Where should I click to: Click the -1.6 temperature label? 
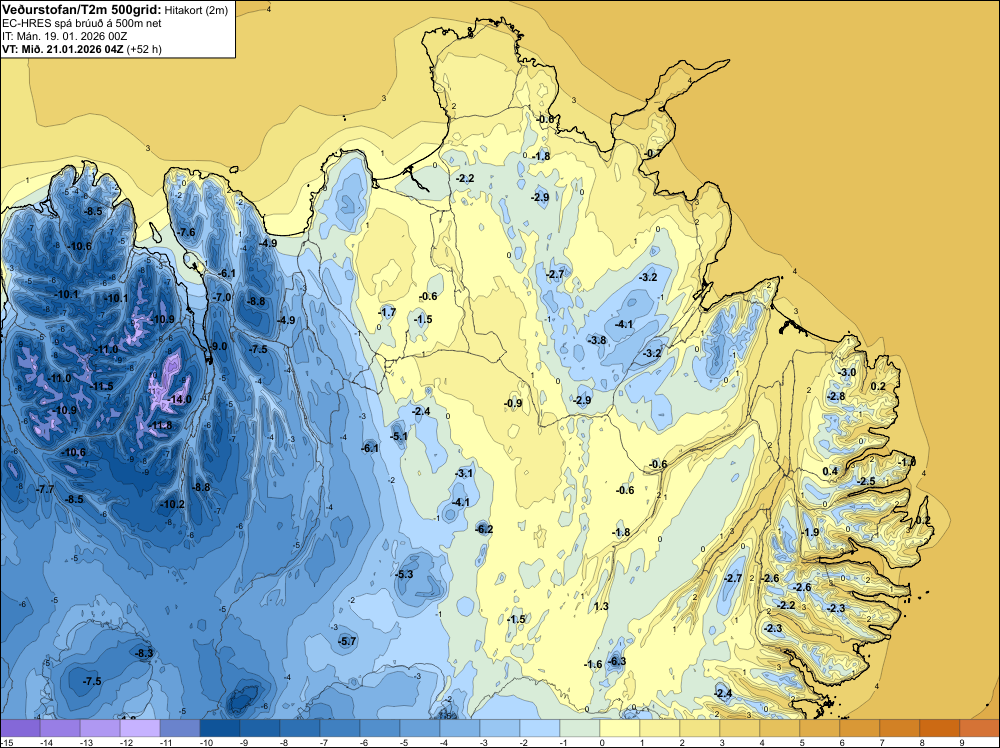[x=594, y=664]
